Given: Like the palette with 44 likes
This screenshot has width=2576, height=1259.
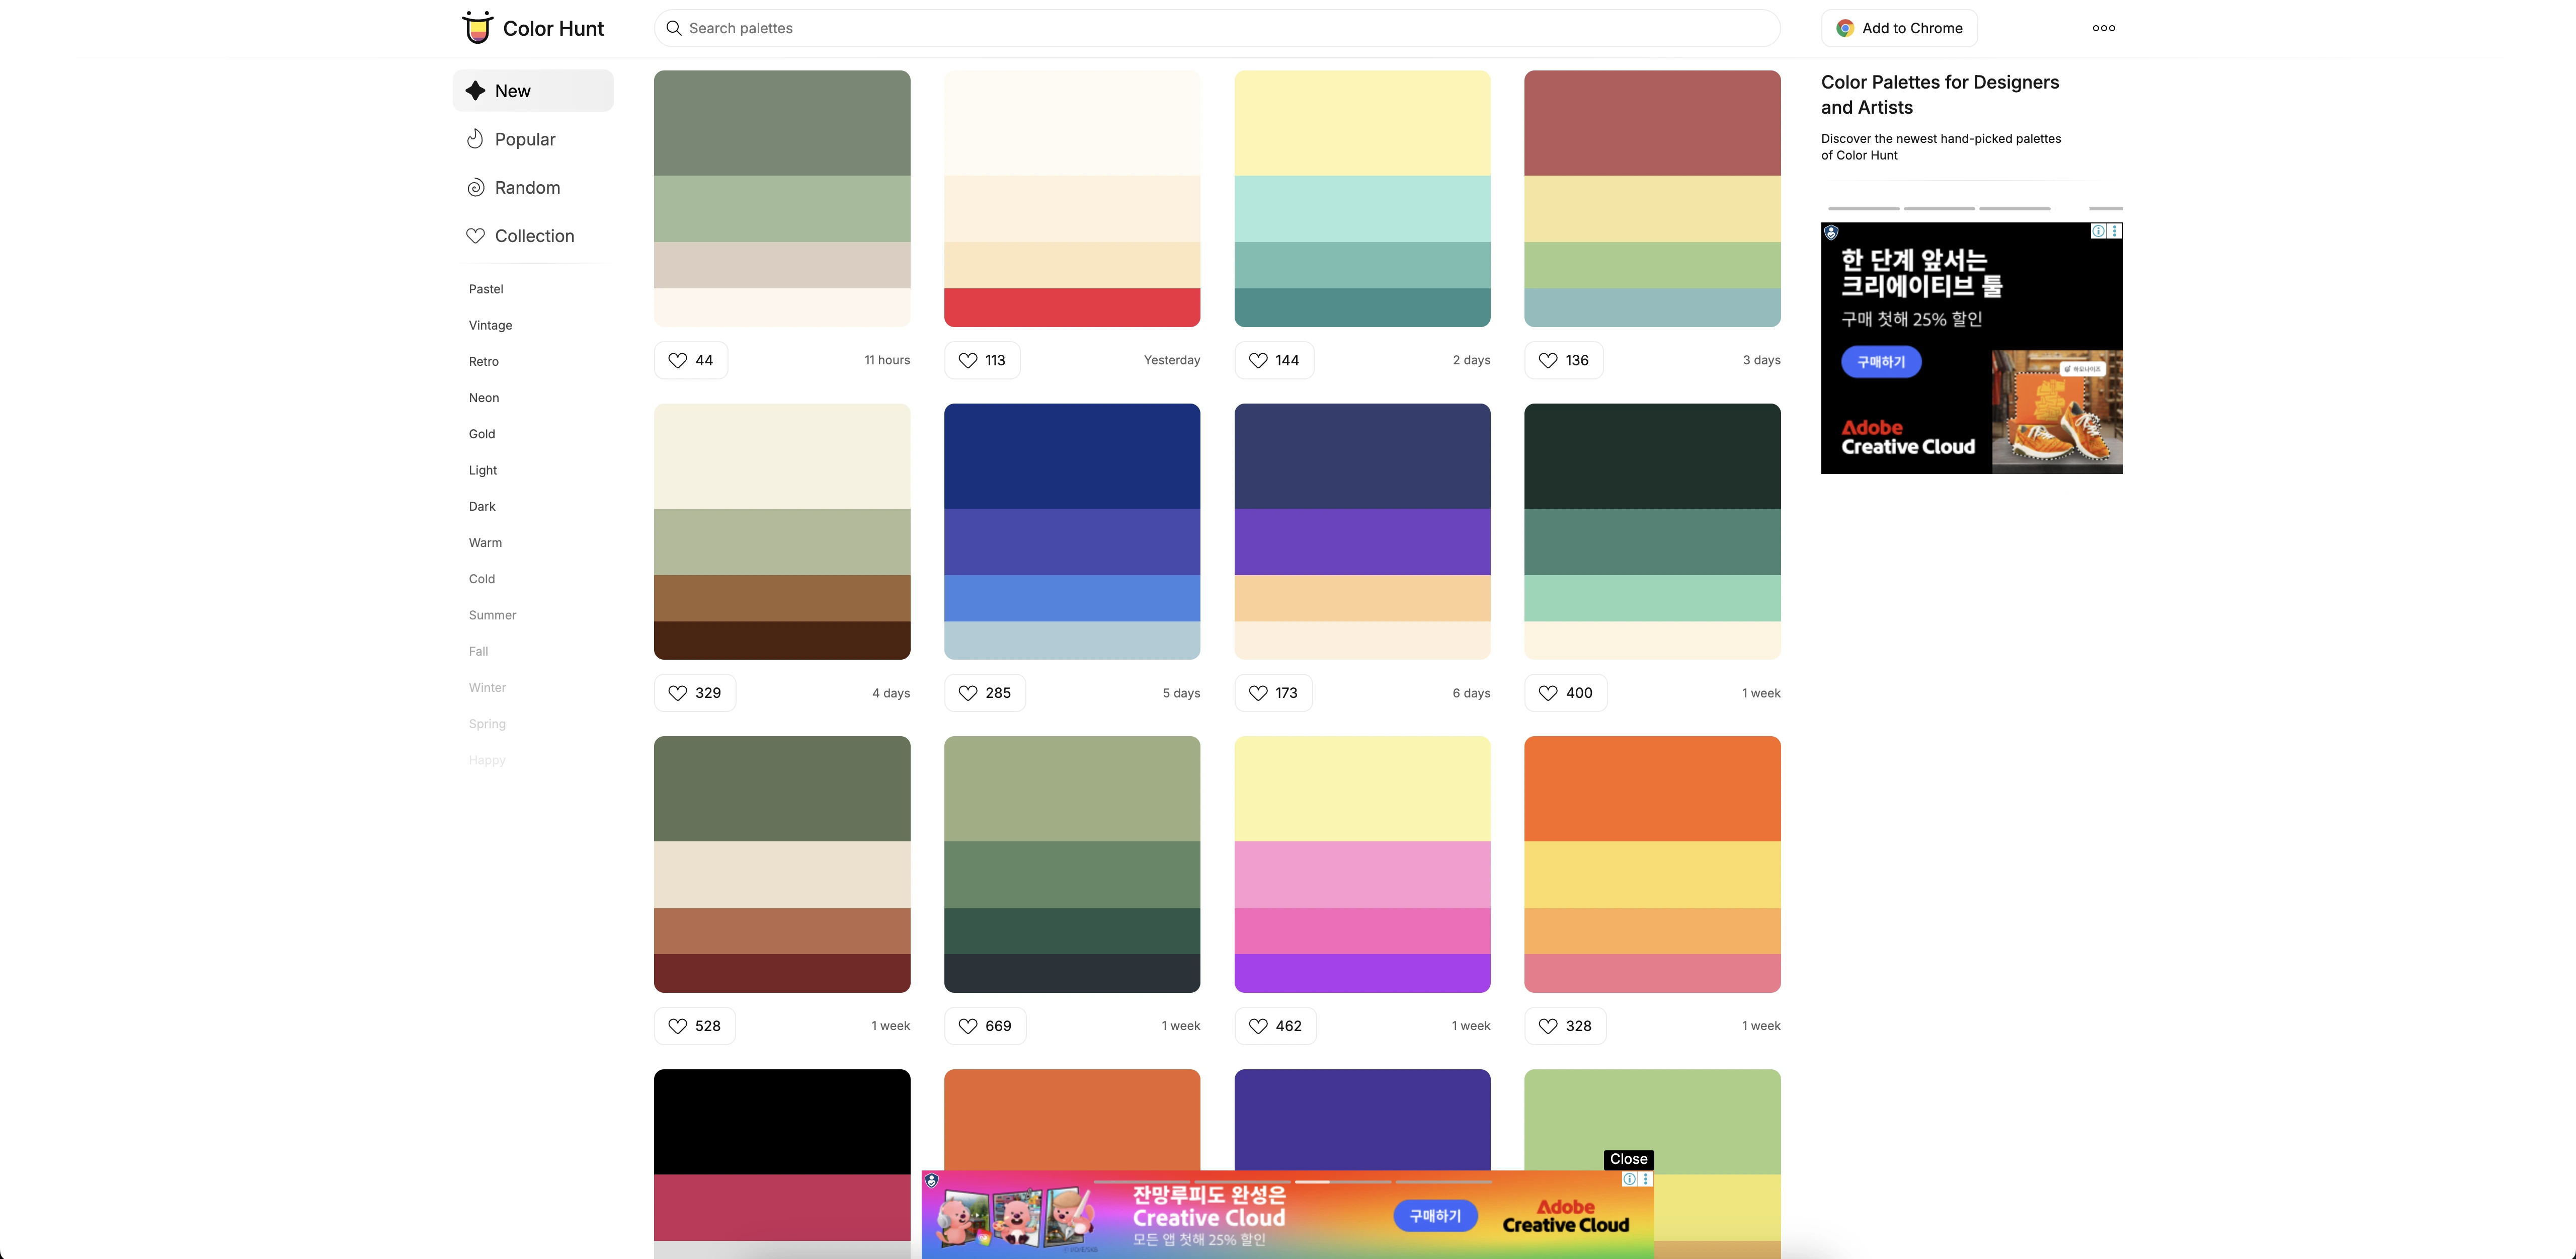Looking at the screenshot, I should click(691, 360).
